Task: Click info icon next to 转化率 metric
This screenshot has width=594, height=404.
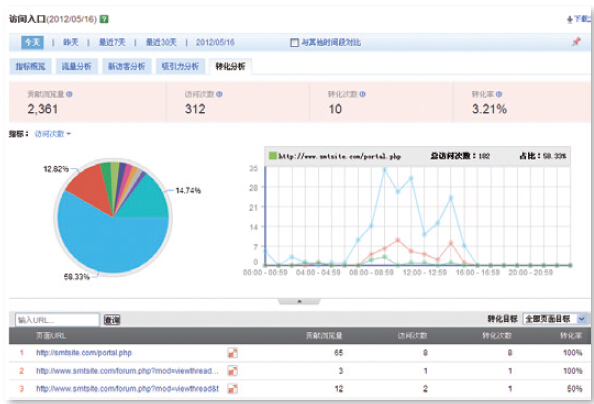Action: 499,94
